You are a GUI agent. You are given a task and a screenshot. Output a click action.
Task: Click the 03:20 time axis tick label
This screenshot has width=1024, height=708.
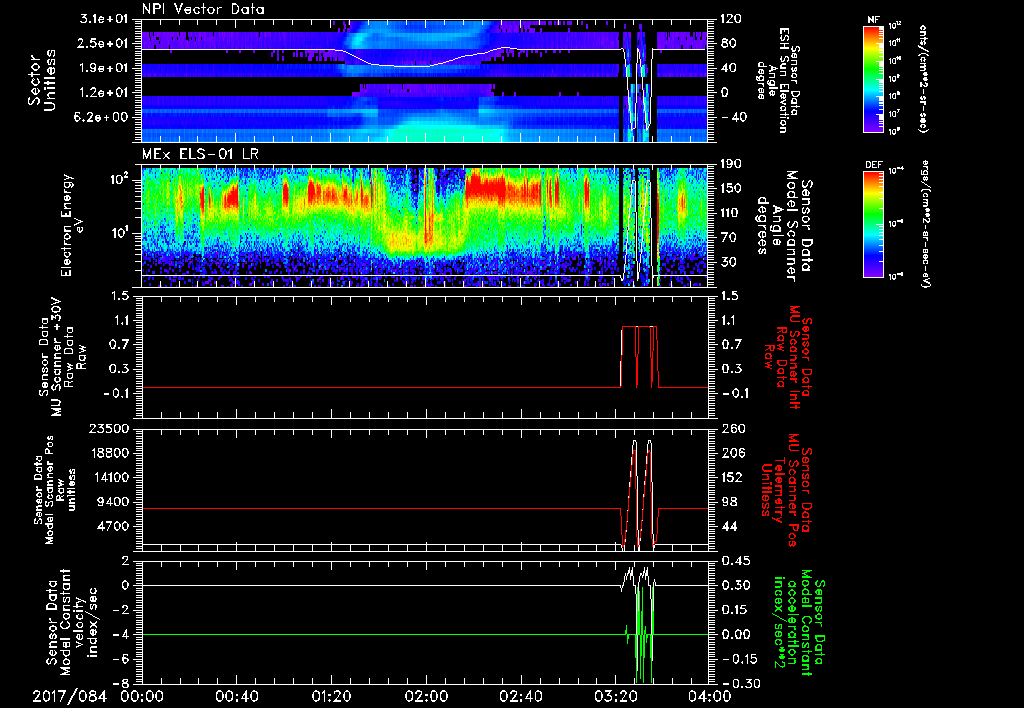tap(616, 695)
